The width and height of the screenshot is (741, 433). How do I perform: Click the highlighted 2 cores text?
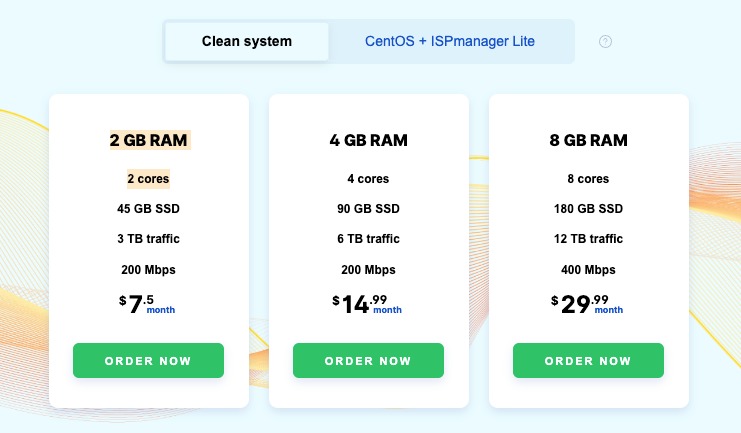[148, 179]
